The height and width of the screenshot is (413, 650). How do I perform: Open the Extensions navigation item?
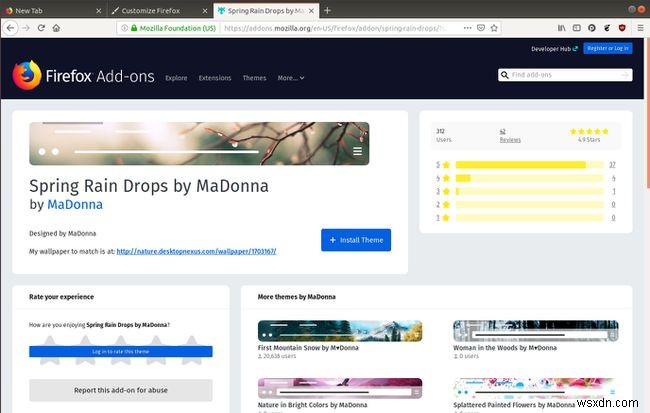click(x=215, y=78)
